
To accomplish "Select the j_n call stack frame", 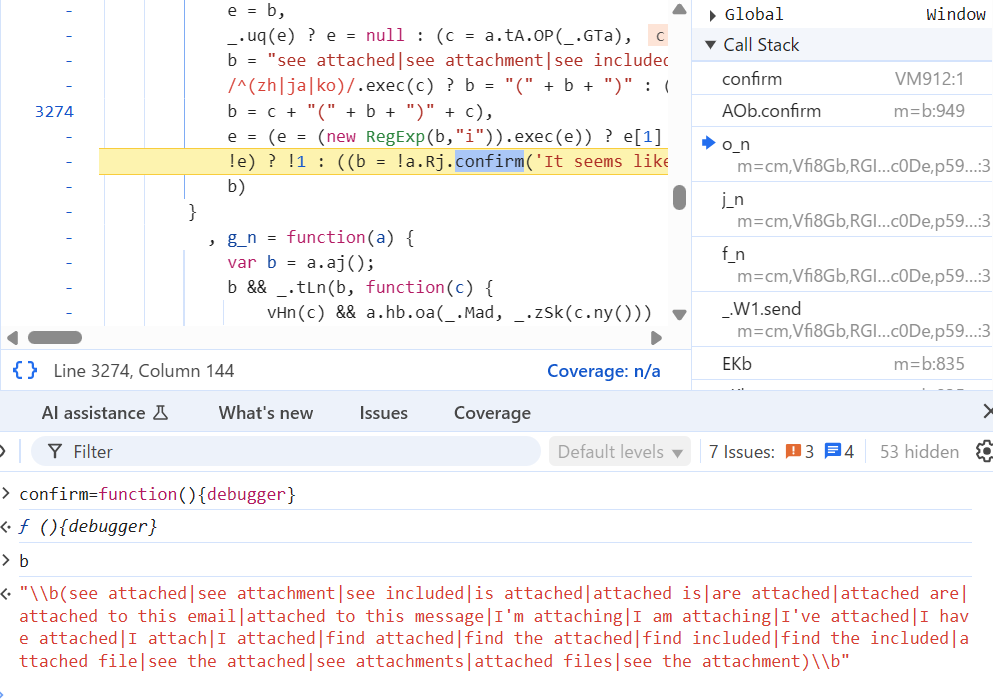I will (842, 210).
